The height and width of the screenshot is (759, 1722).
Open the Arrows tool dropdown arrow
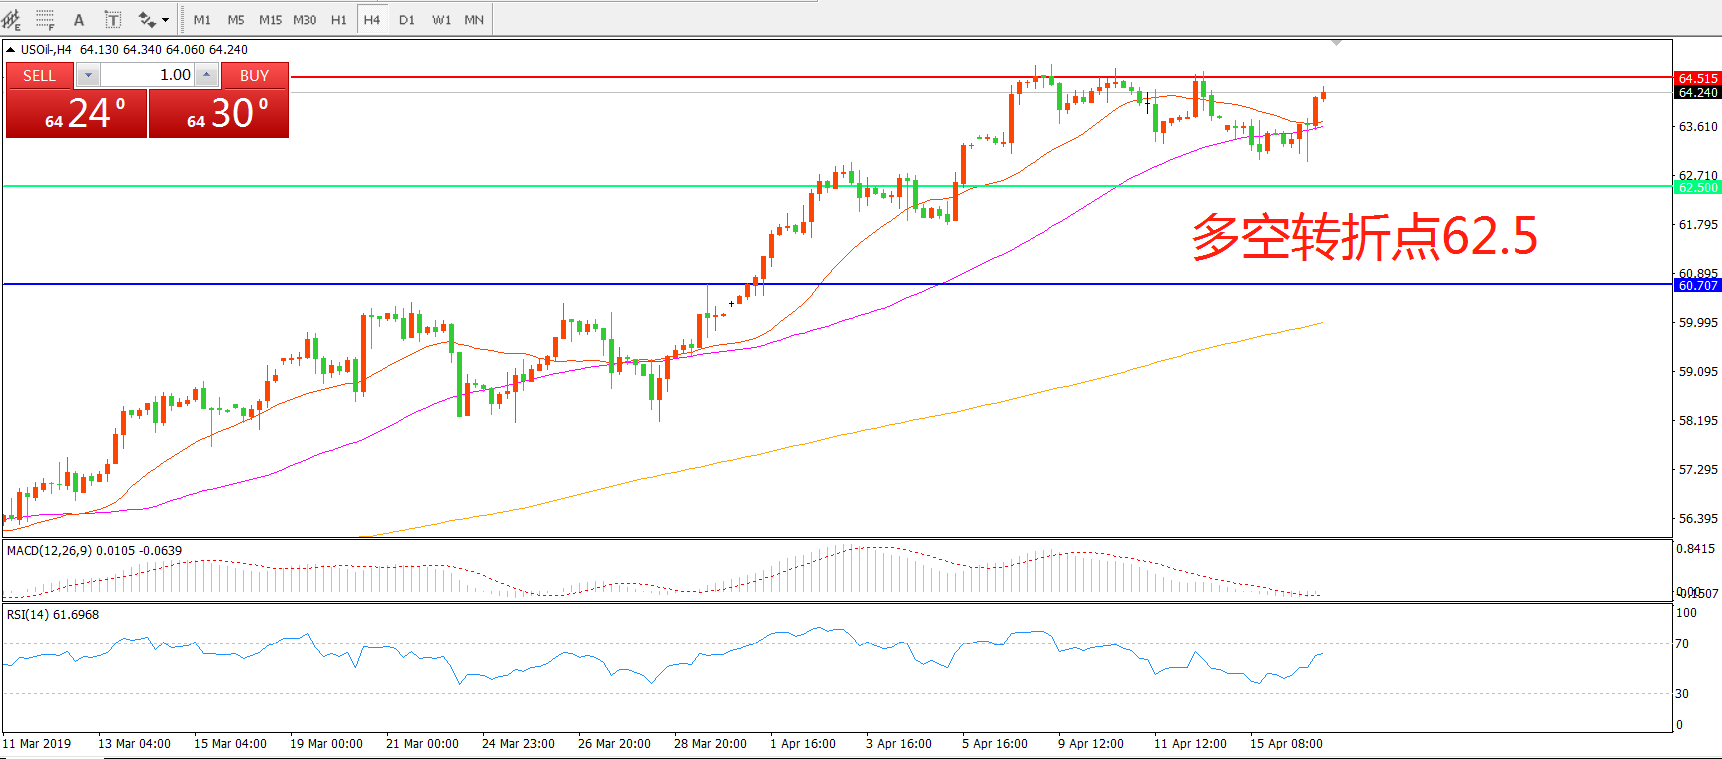(x=165, y=19)
